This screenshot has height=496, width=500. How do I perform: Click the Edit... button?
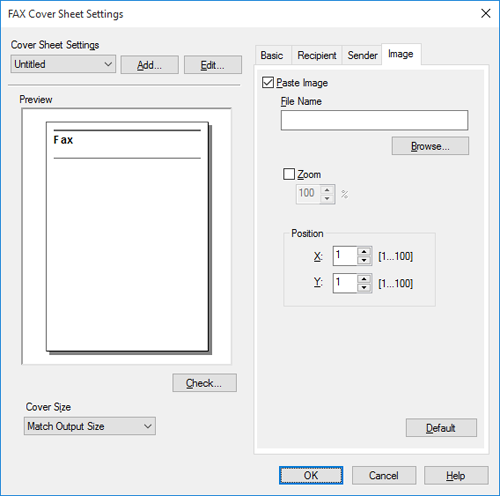(x=213, y=65)
